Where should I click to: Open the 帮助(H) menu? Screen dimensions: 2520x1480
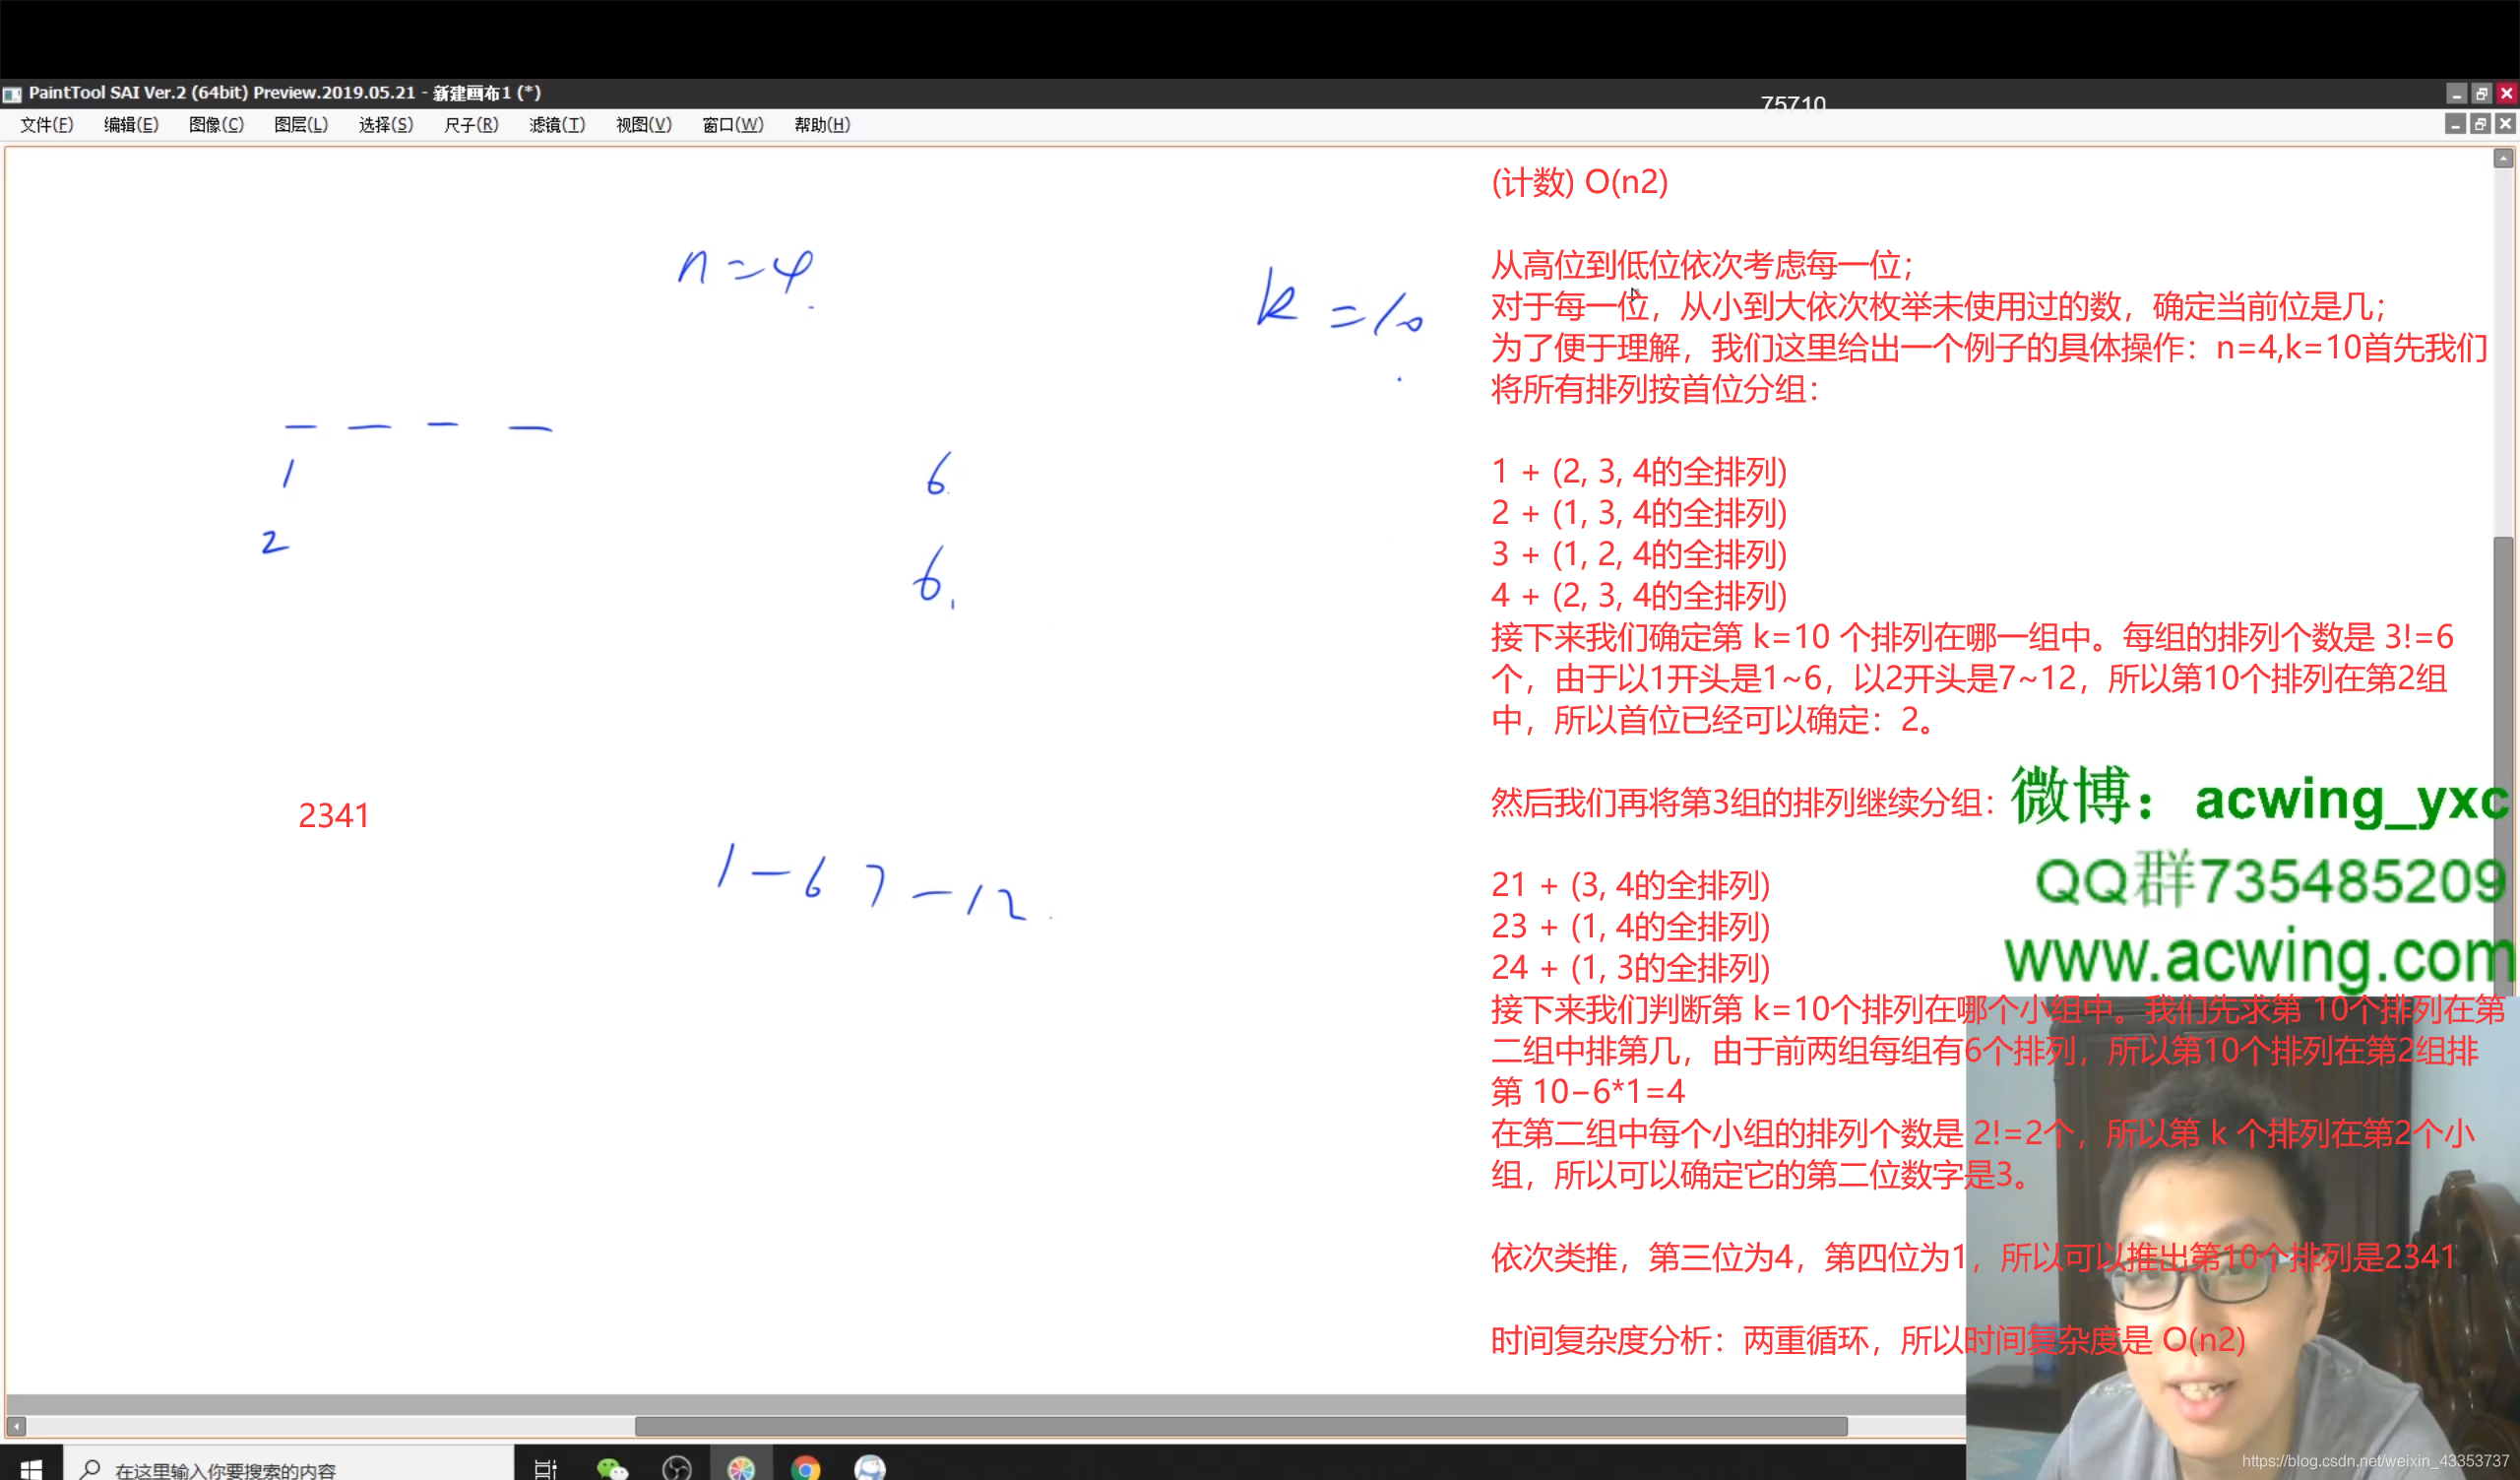821,125
